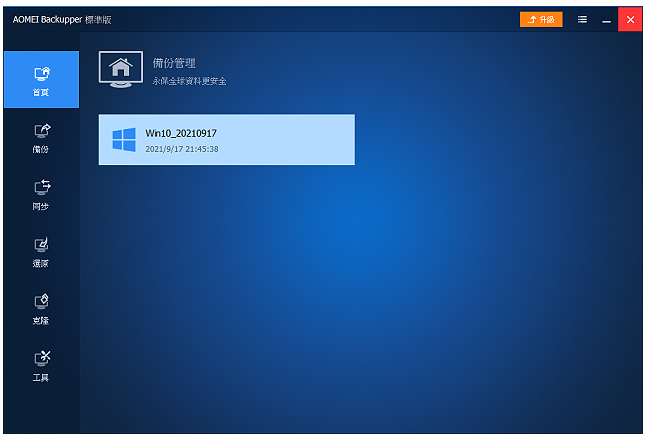Click the home monitor icon beside 備份管理
This screenshot has width=653, height=445.
(121, 70)
